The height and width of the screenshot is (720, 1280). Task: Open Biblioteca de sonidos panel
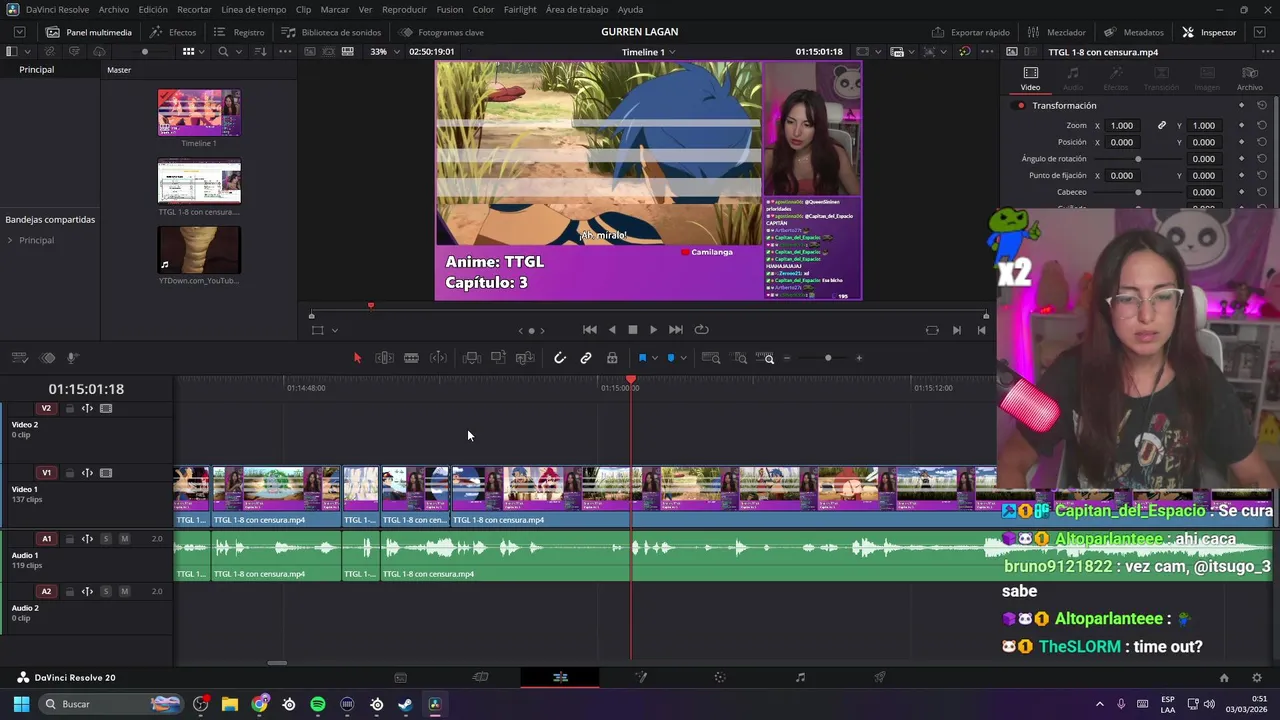[331, 32]
